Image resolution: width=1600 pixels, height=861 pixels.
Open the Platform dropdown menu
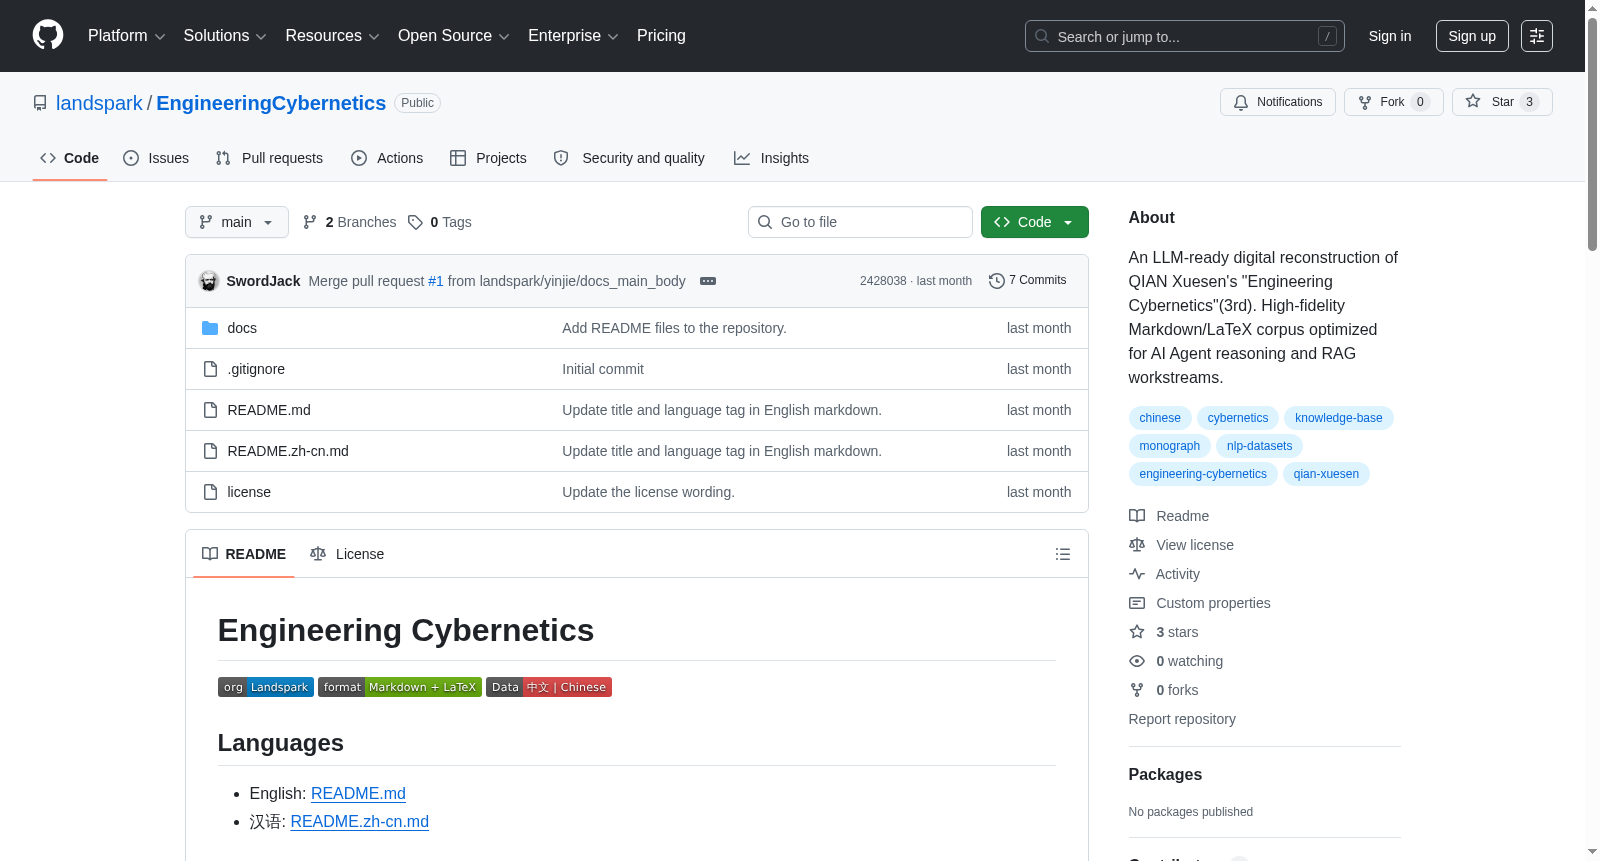click(127, 36)
